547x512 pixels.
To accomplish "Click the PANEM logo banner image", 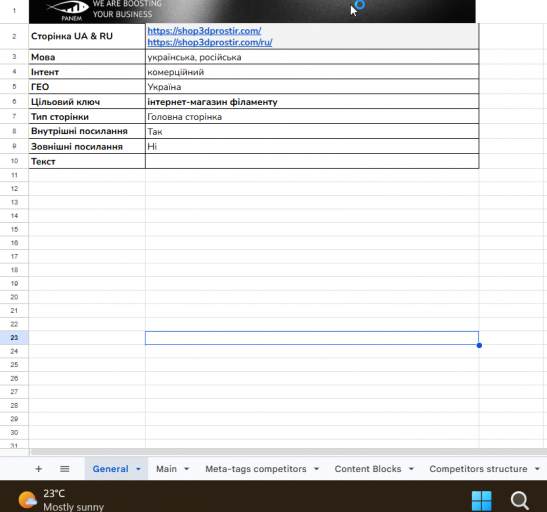I will pos(252,11).
